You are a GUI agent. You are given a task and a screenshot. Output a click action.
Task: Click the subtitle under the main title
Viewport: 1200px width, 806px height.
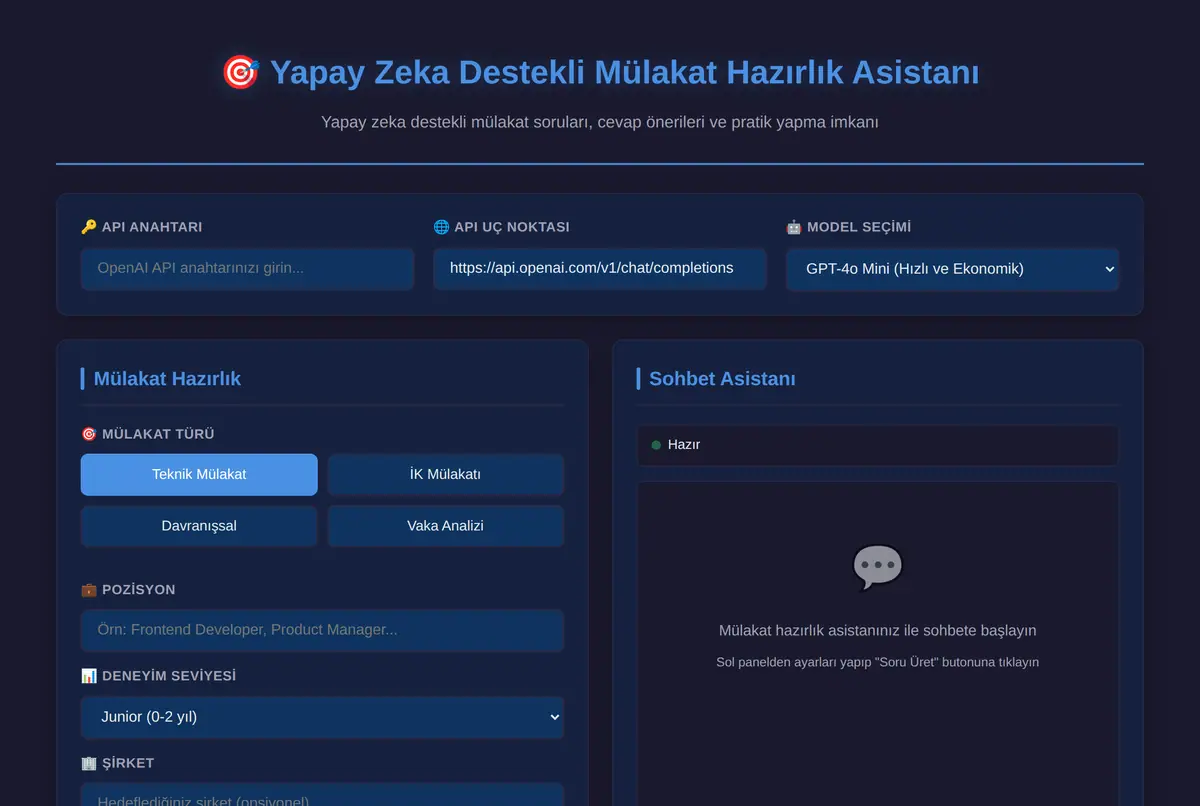[600, 122]
